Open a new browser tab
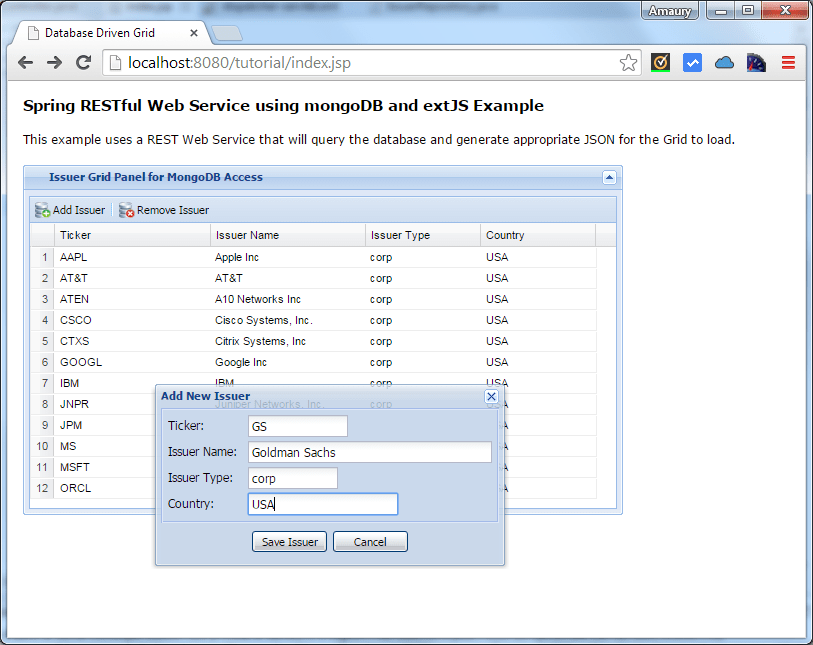 227,31
